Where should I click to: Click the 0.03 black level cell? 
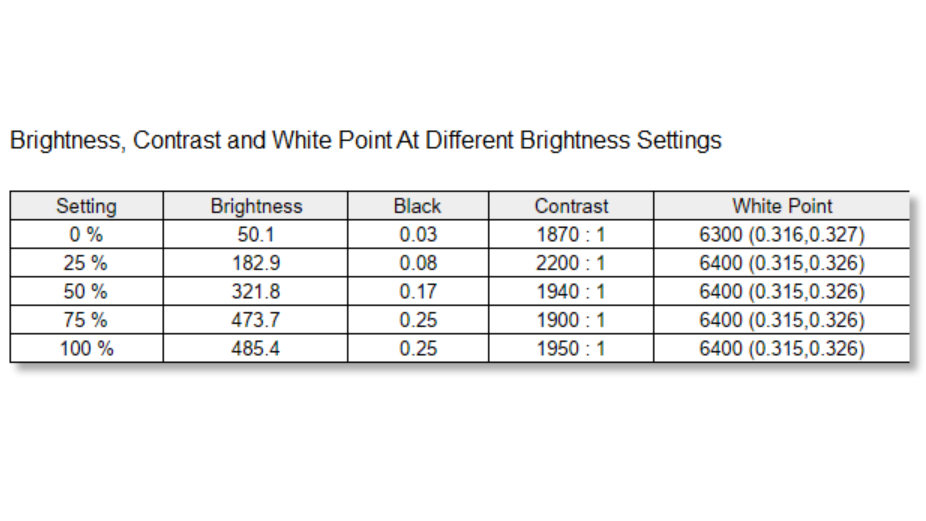[x=417, y=235]
